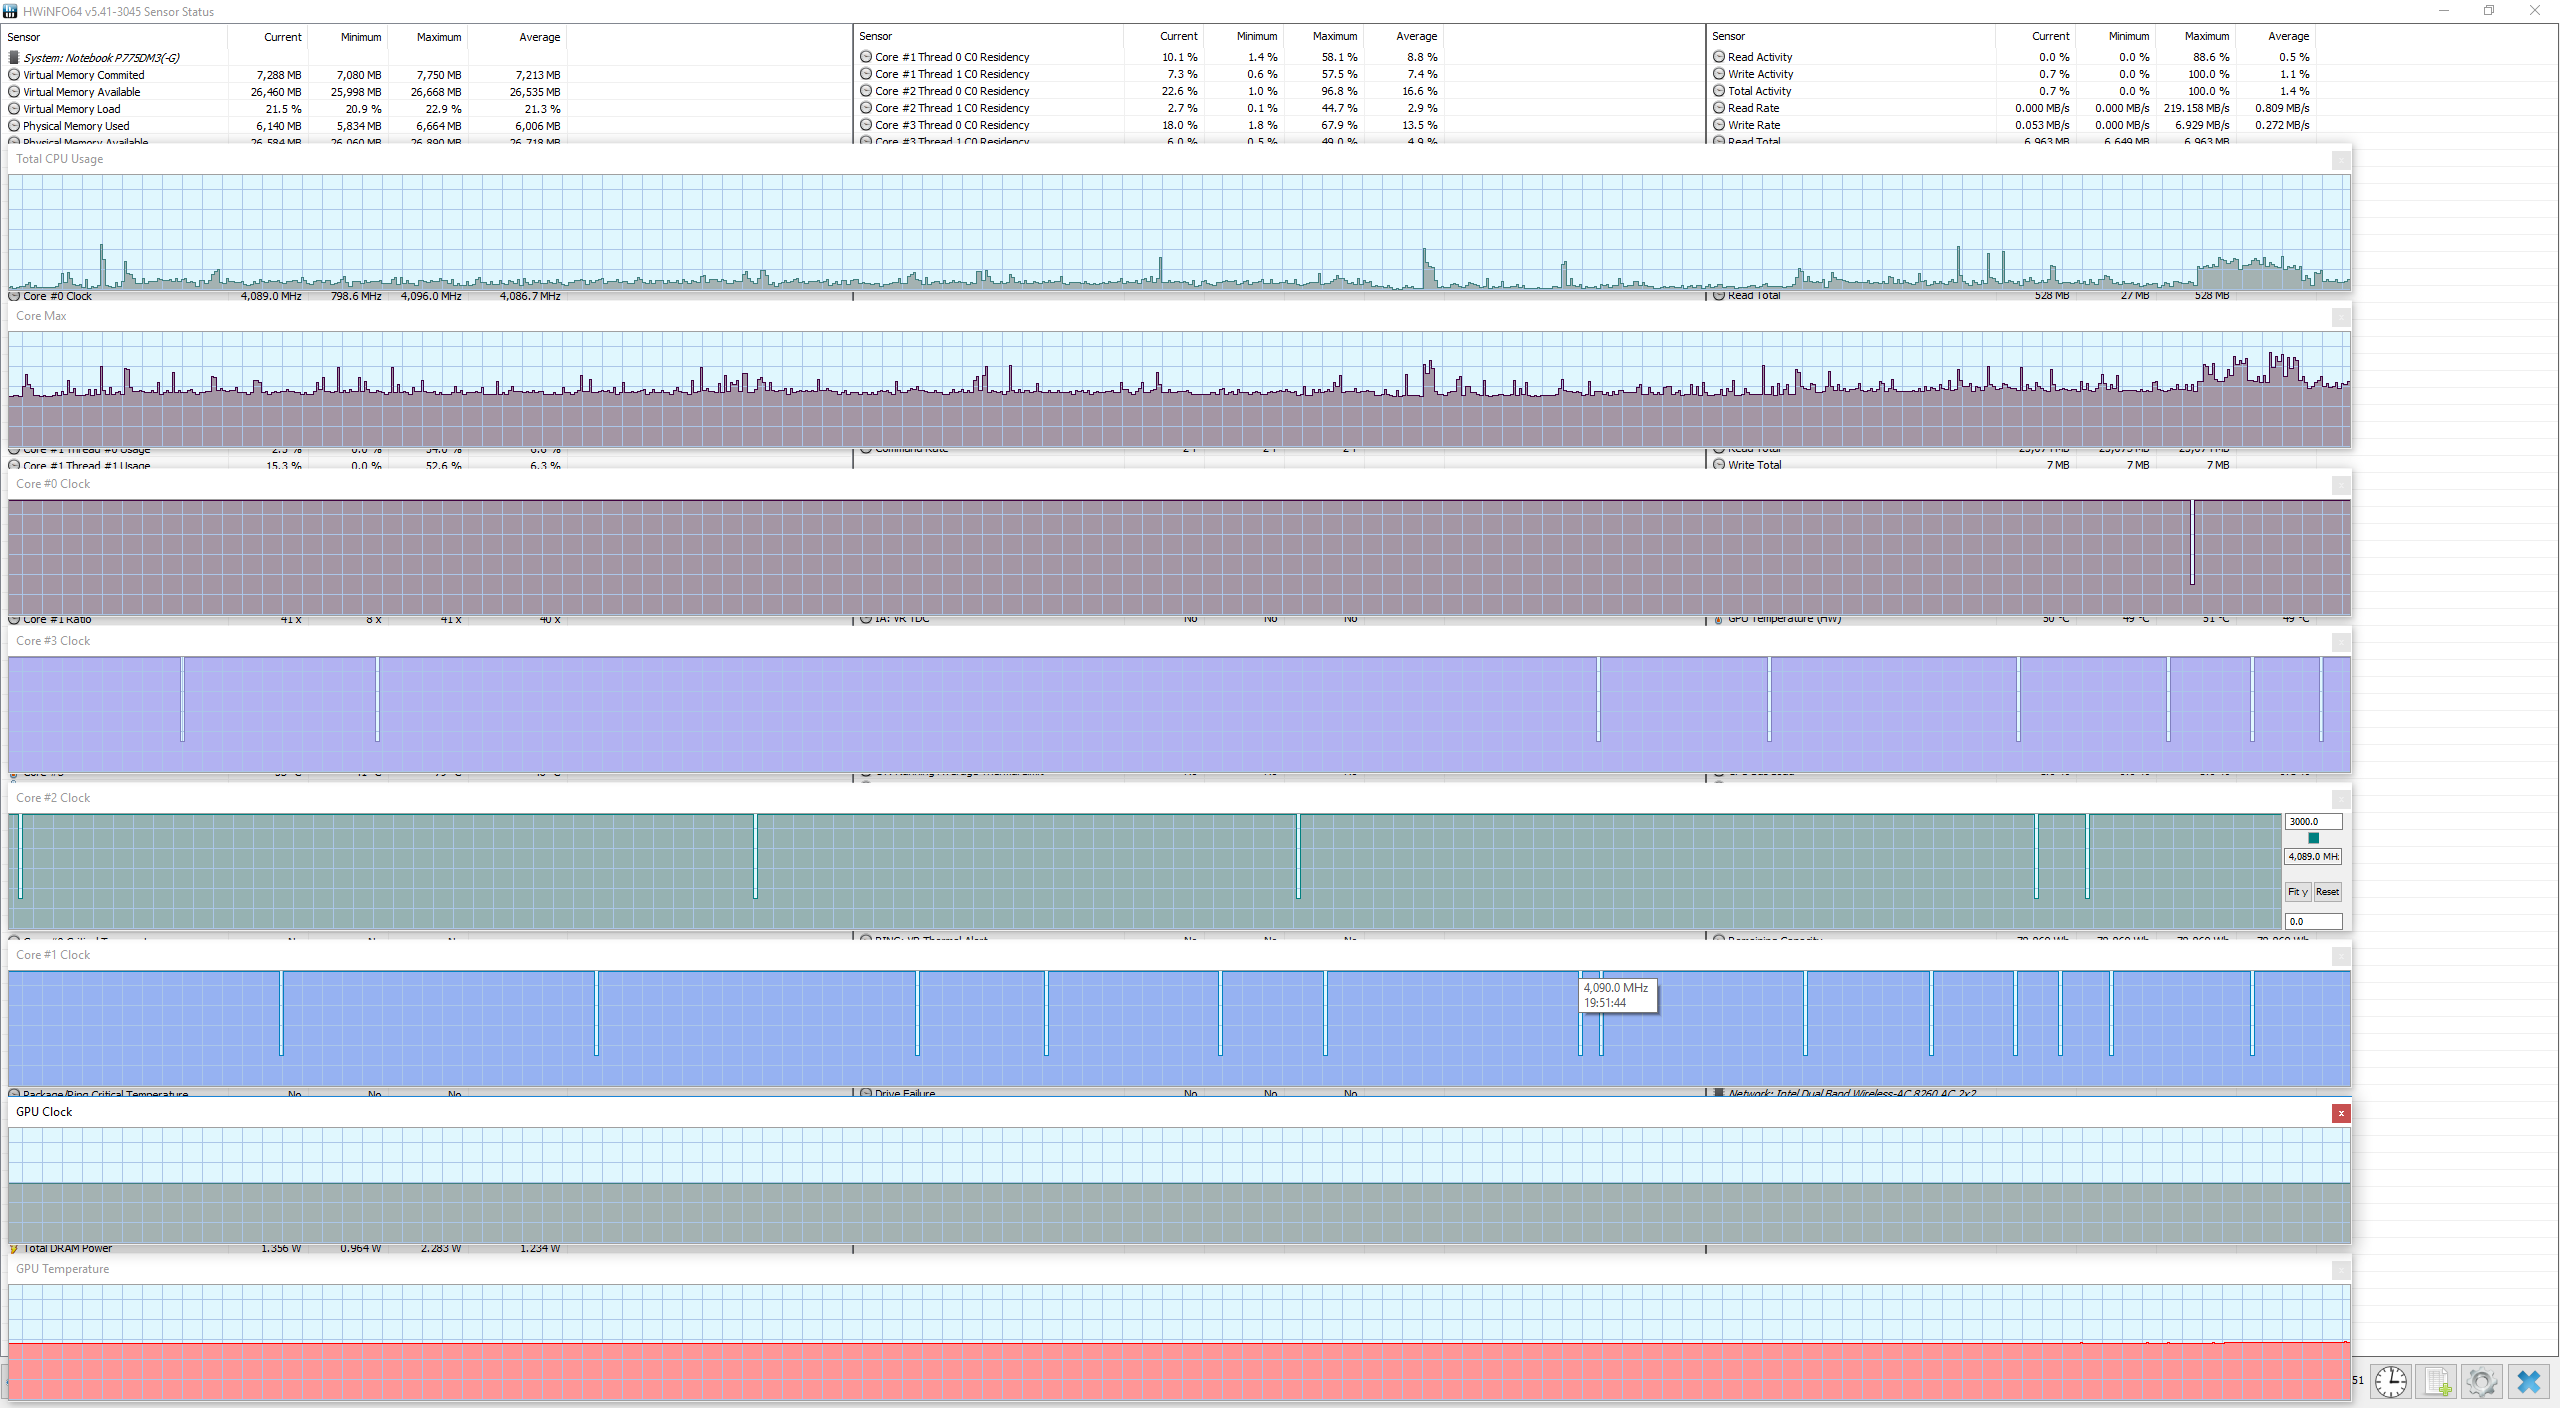Image resolution: width=2560 pixels, height=1408 pixels.
Task: Click the Average column header on right panel
Action: [x=2288, y=36]
